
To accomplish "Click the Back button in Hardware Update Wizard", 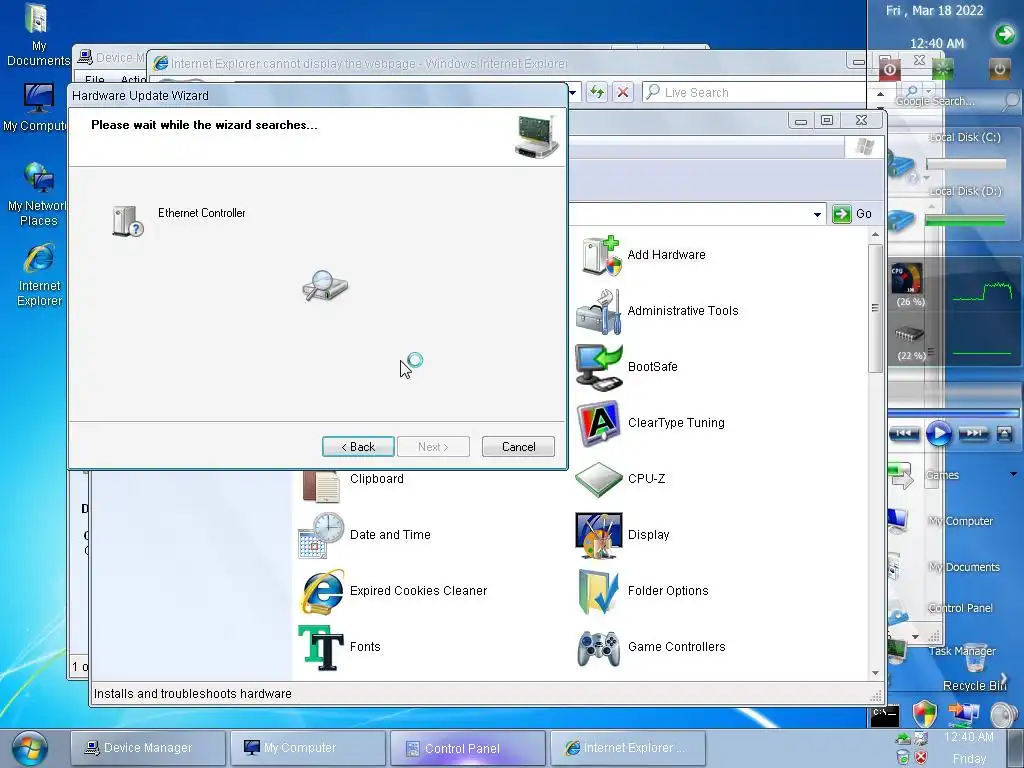I will point(358,447).
